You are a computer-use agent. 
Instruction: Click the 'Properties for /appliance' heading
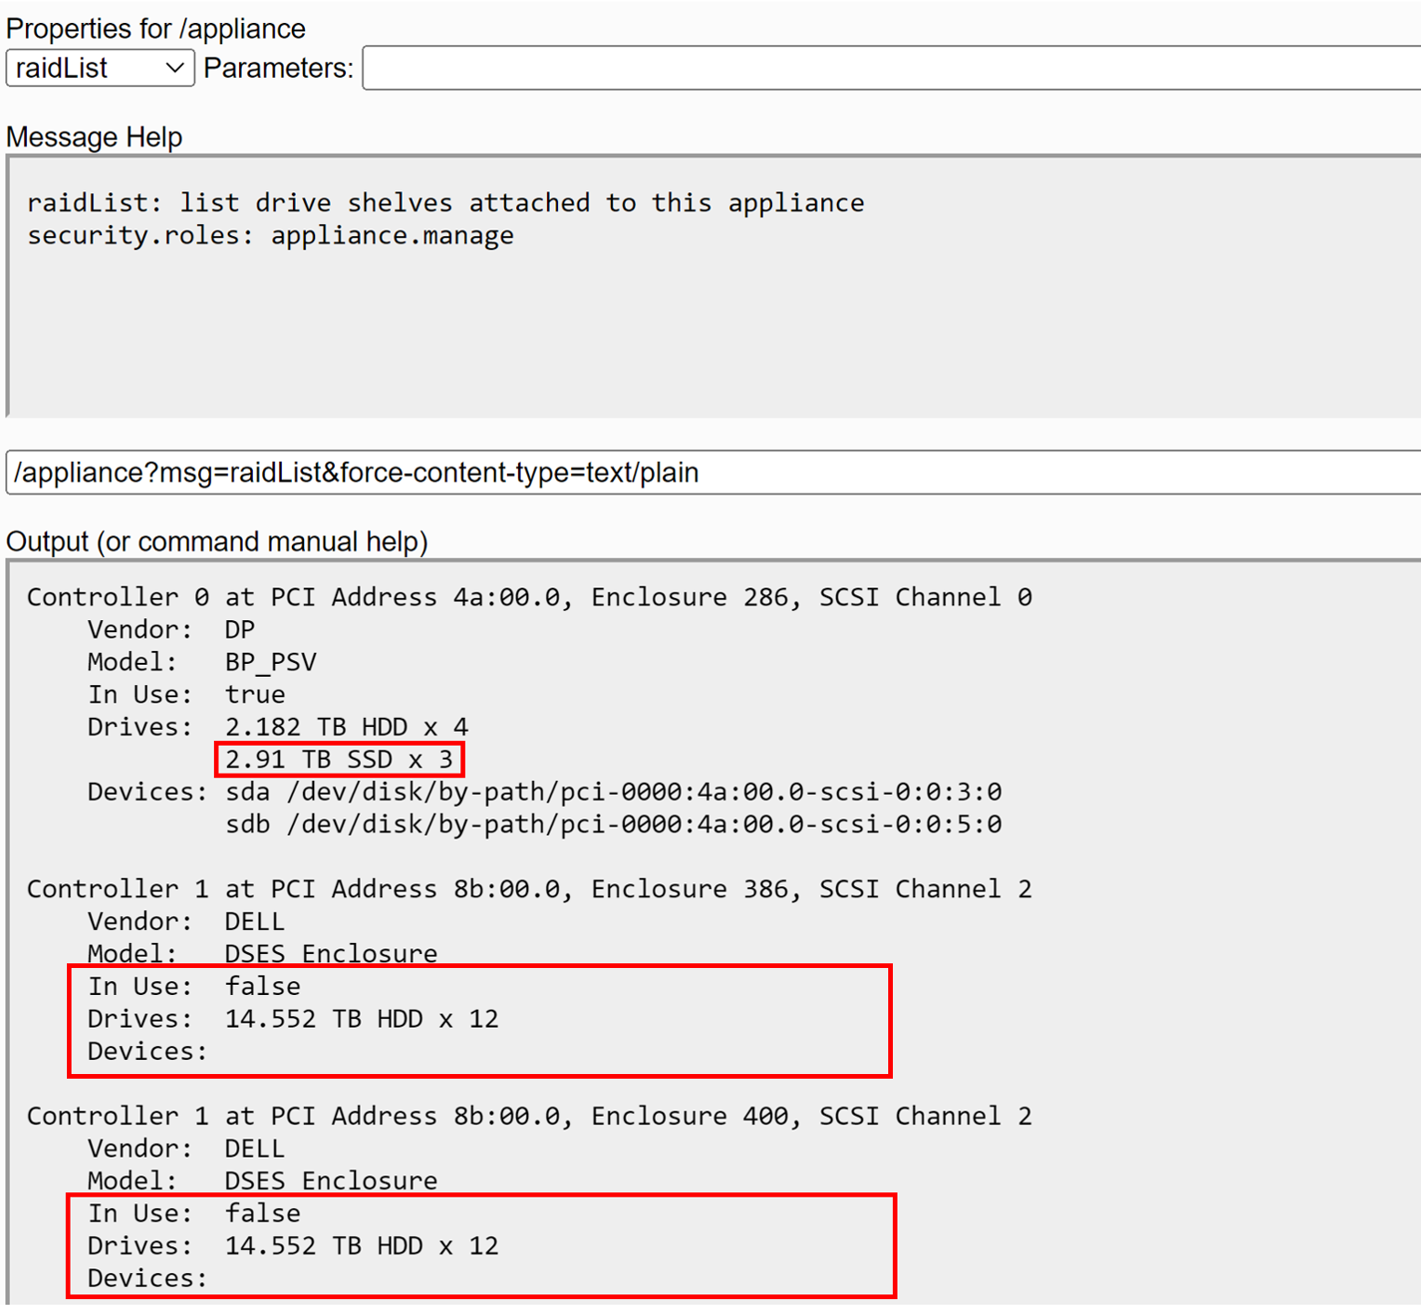[x=156, y=28]
